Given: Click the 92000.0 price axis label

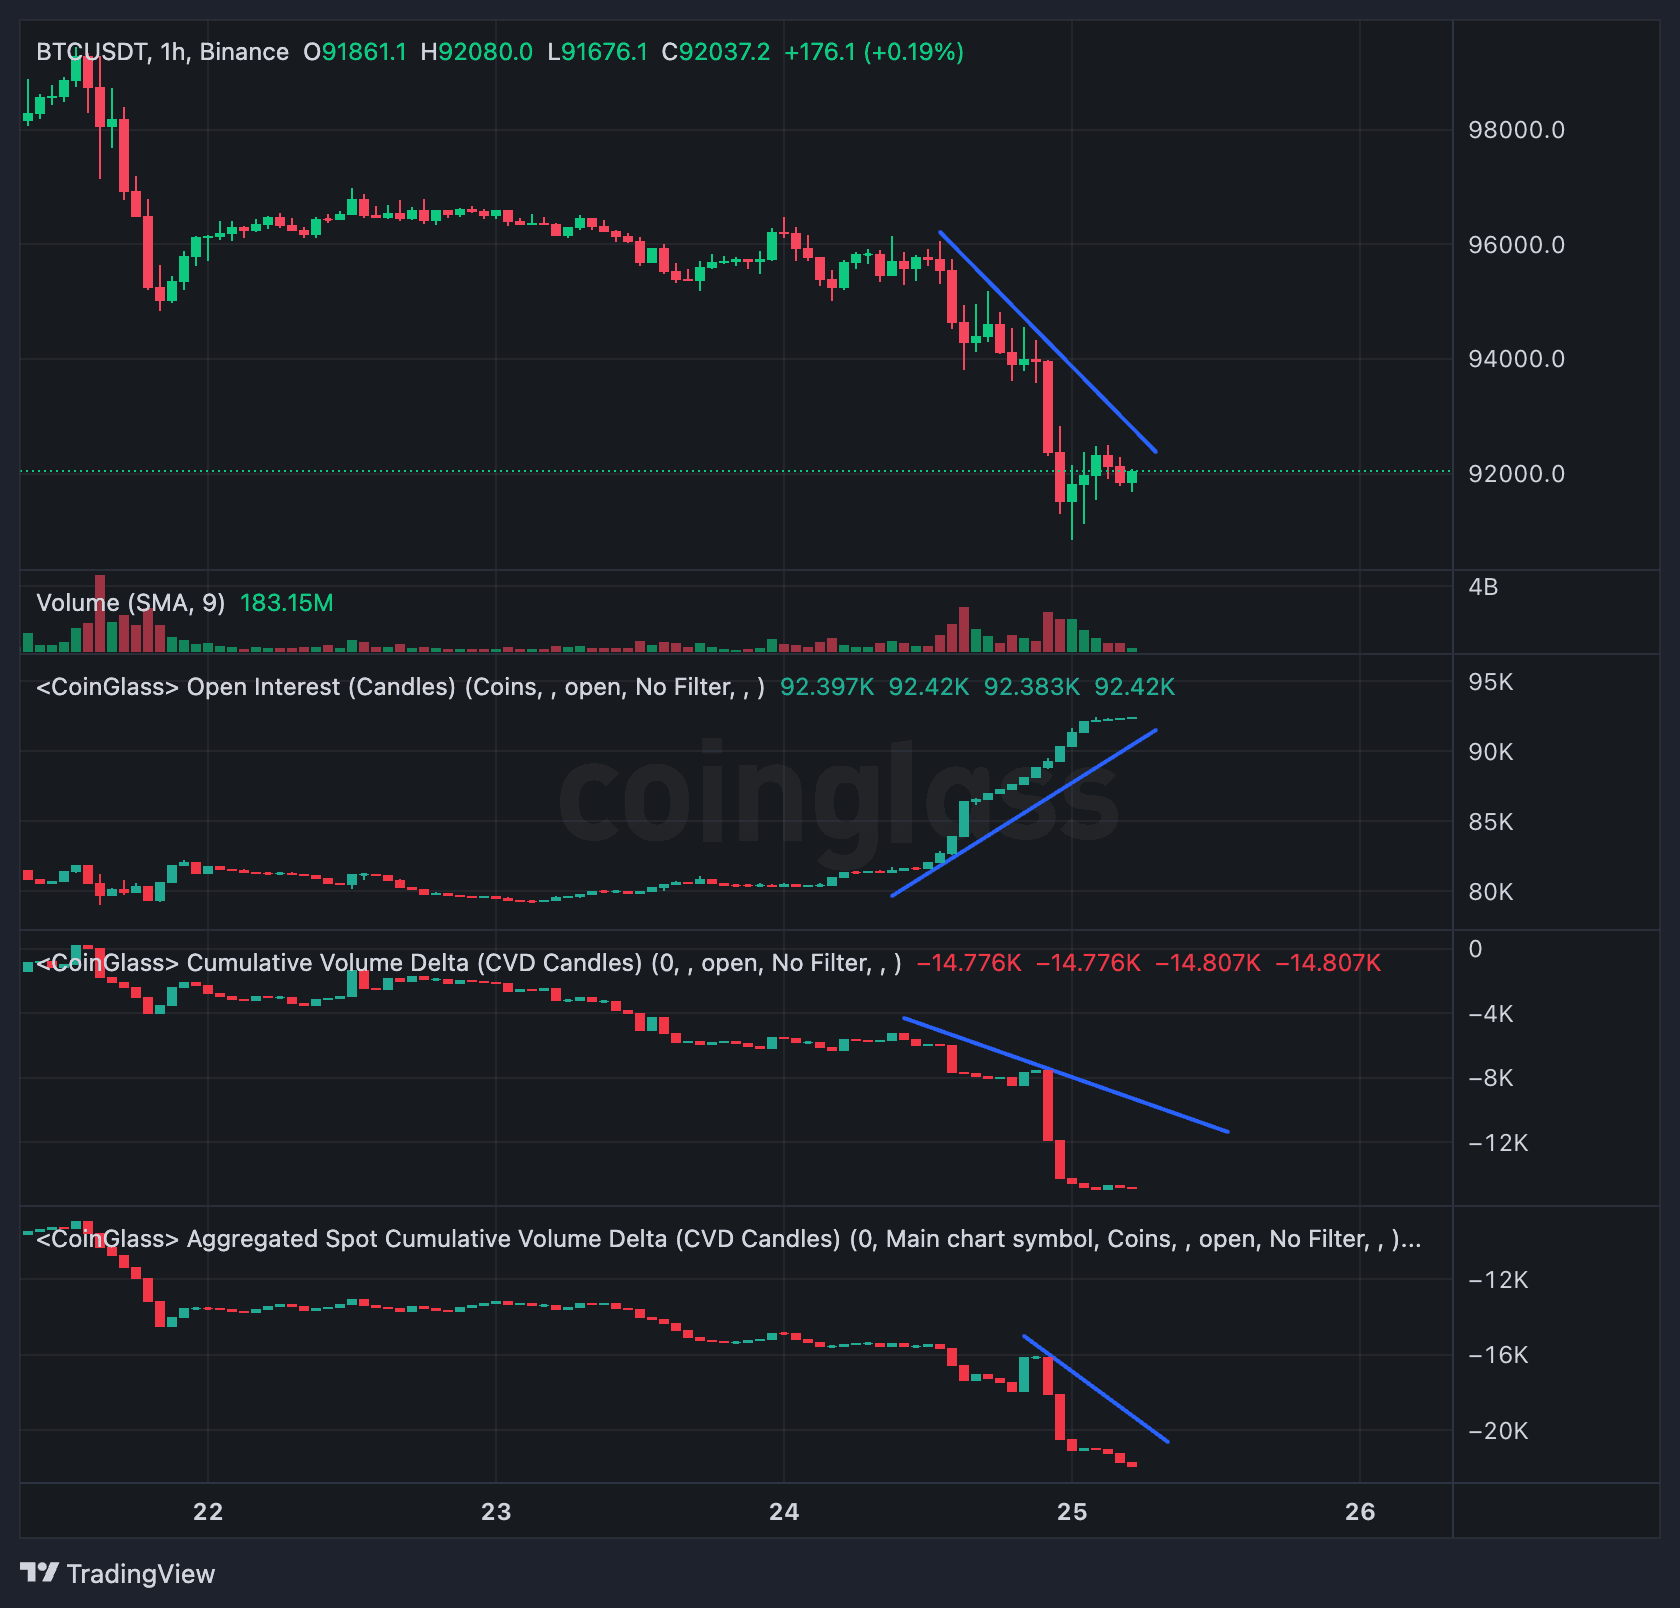Looking at the screenshot, I should coord(1516,474).
